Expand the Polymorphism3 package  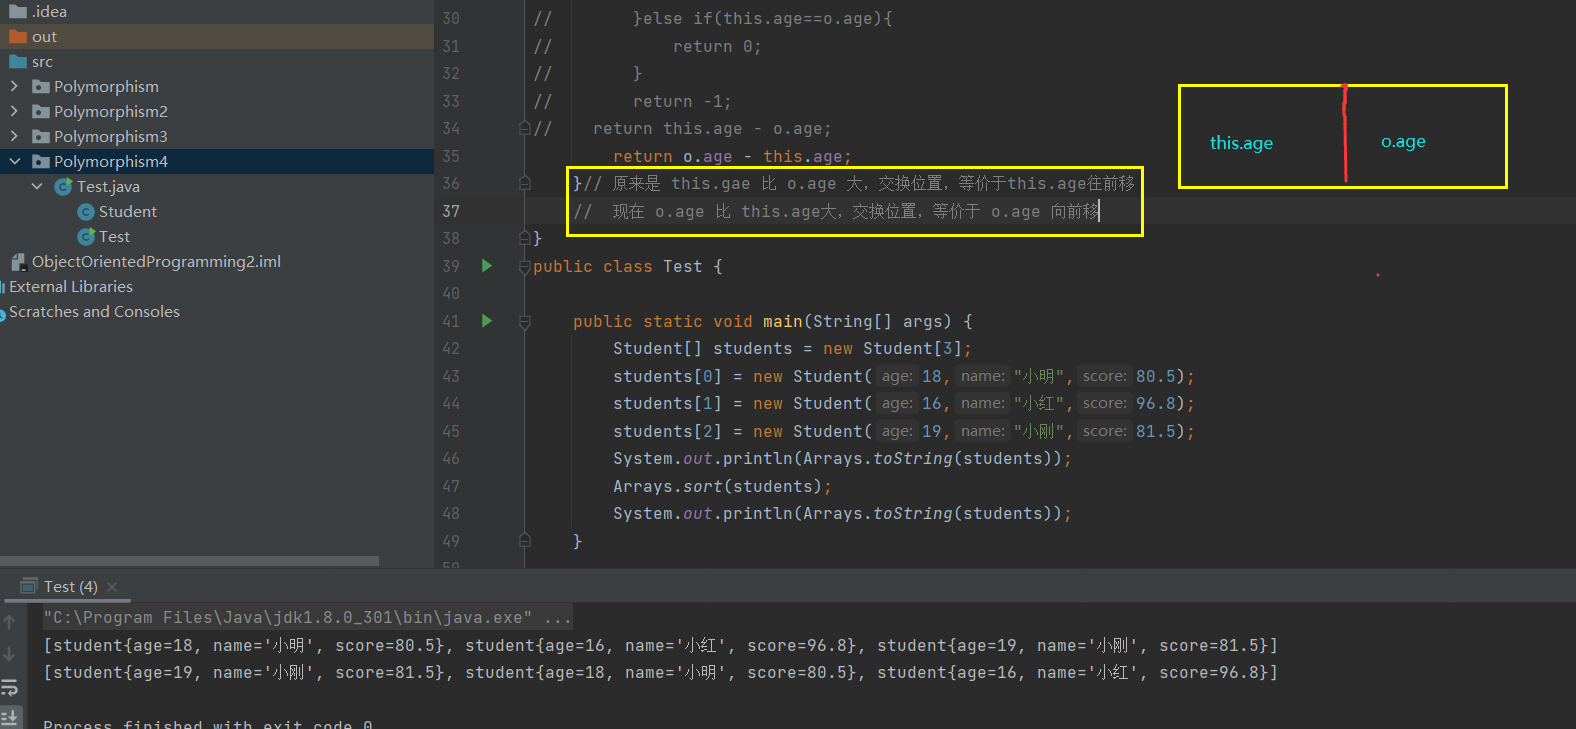[x=14, y=136]
